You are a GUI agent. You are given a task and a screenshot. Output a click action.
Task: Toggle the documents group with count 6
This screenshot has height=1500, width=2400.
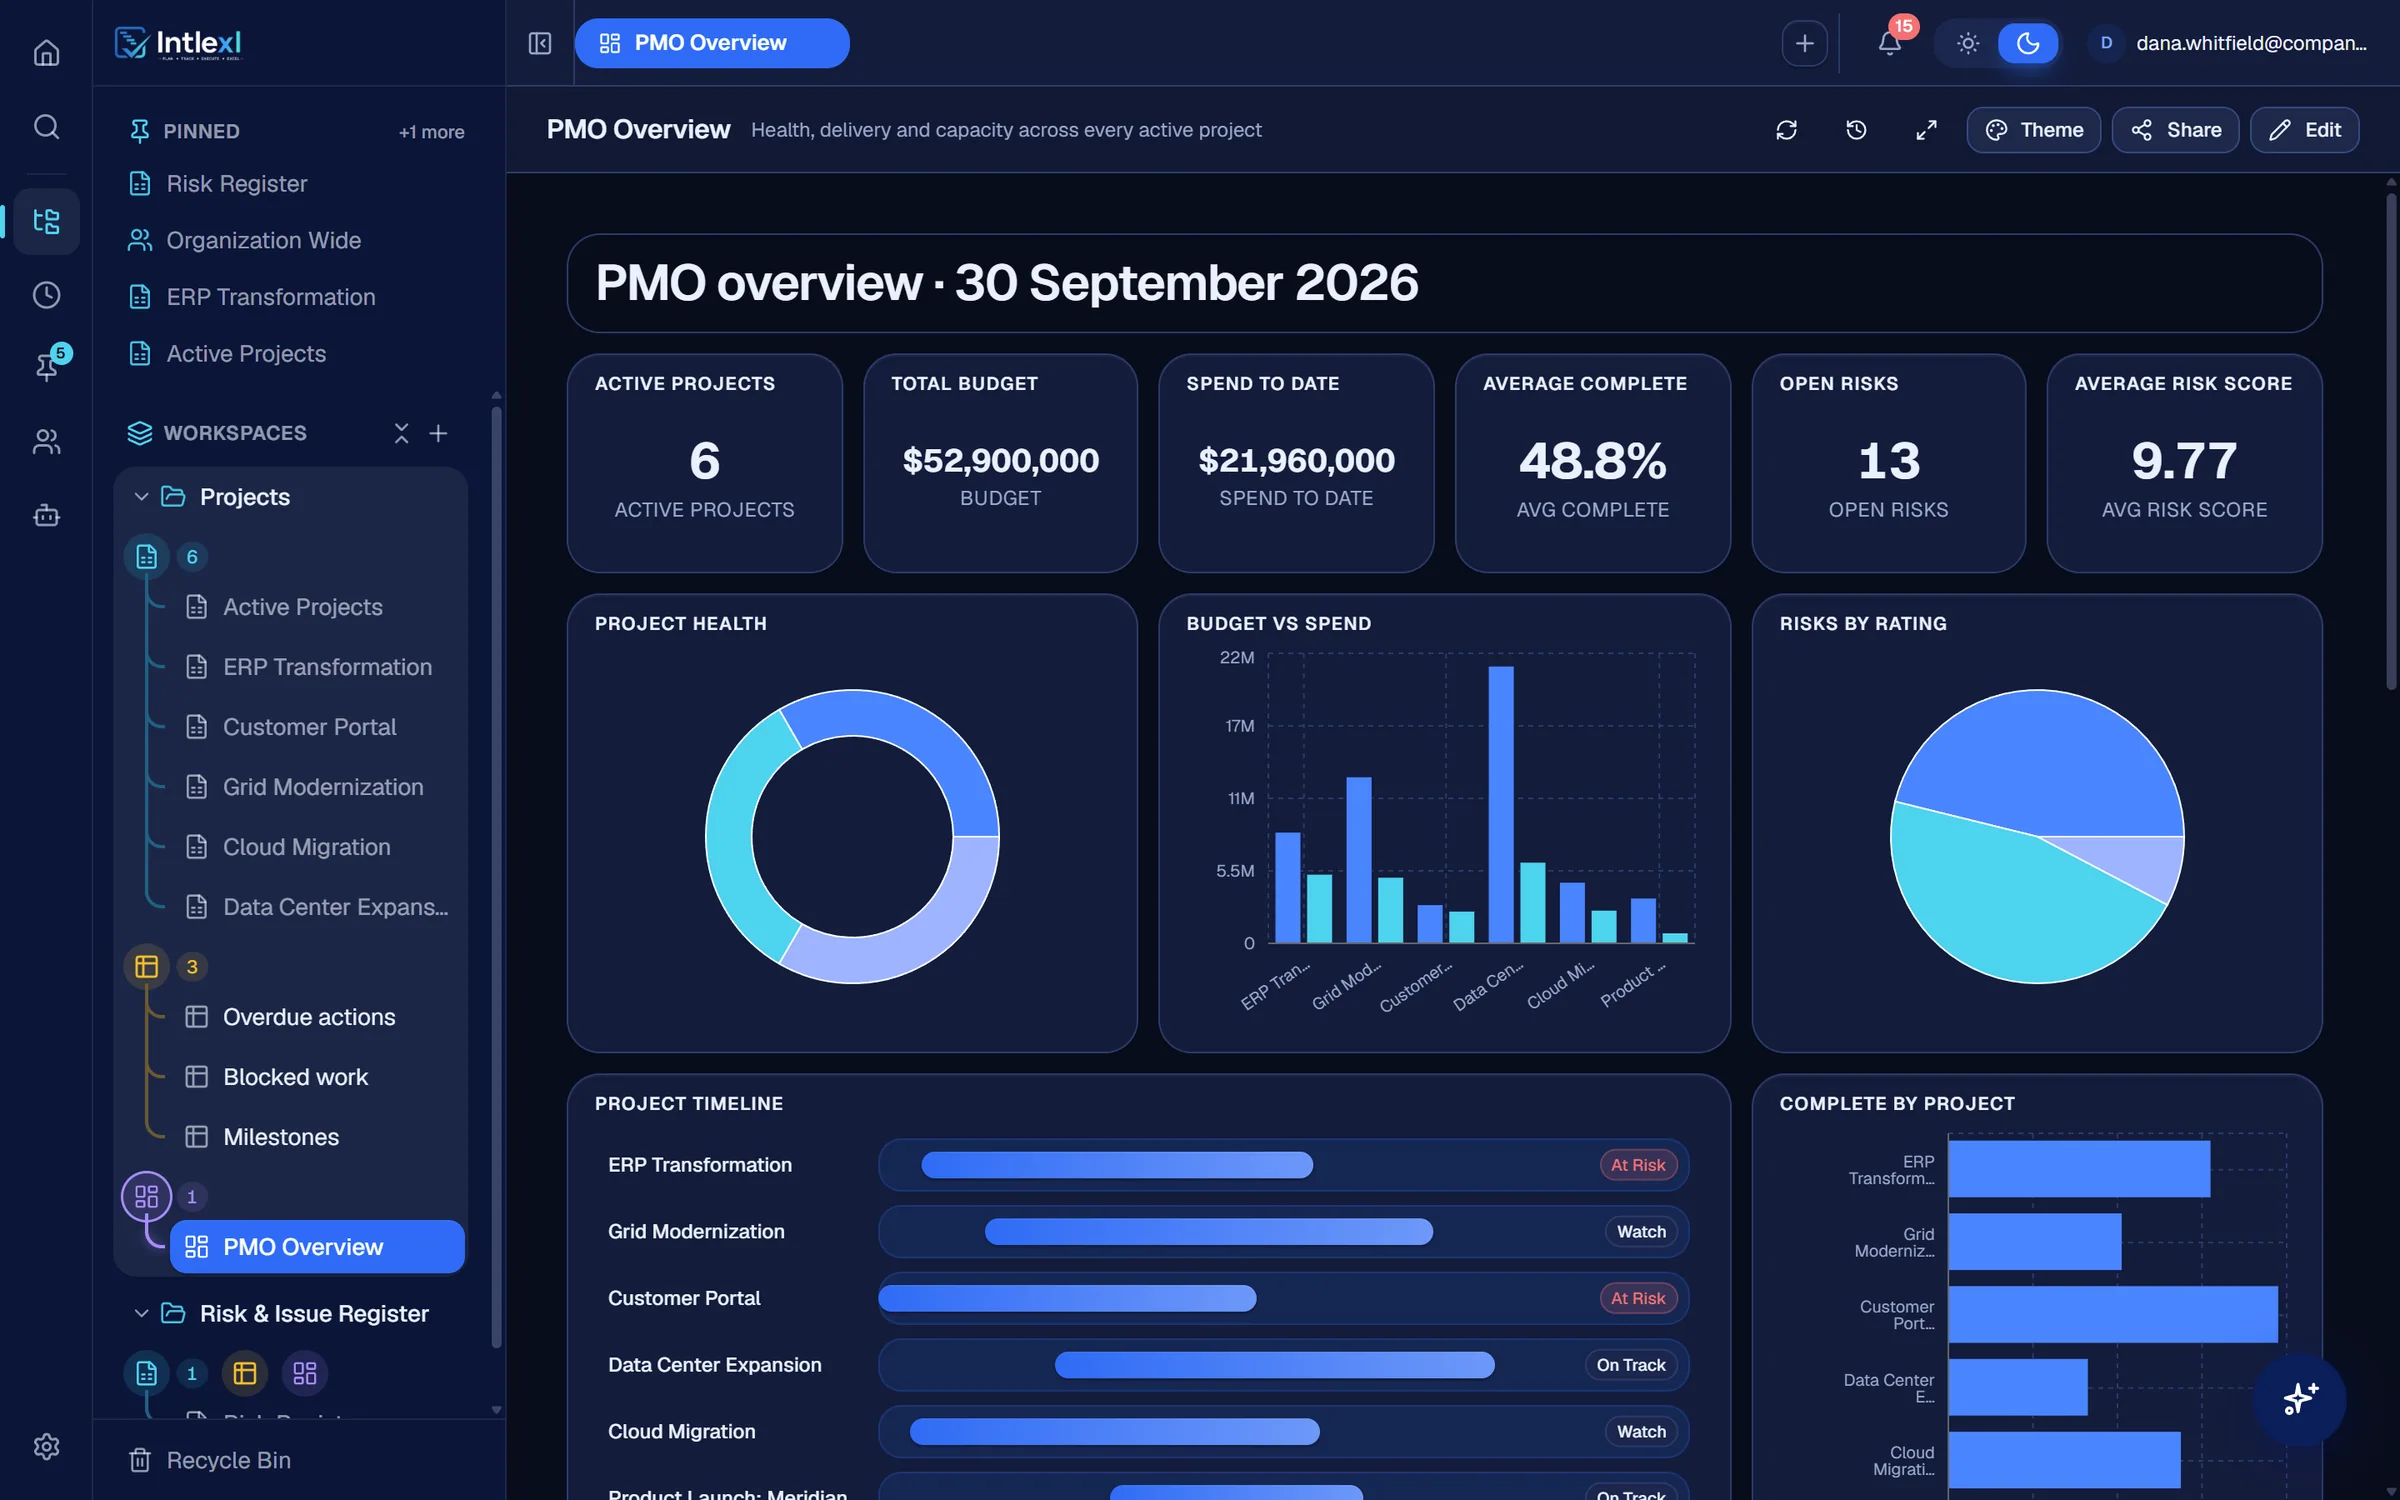pos(146,557)
